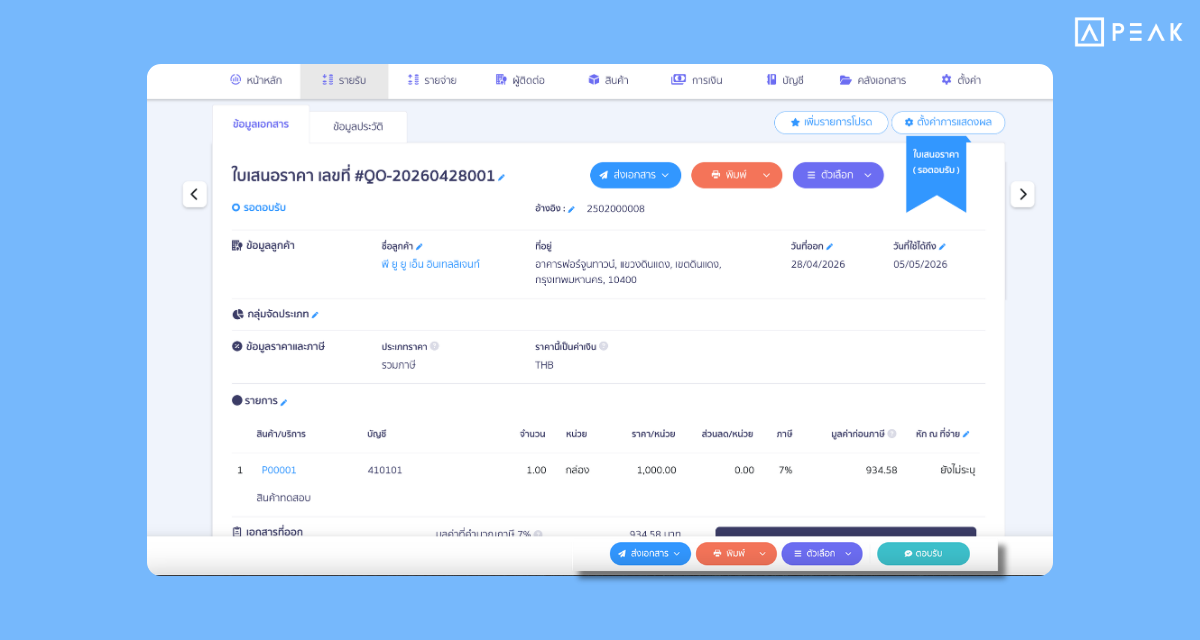Open customer link พี ยู ยู เอ็น อินเทลลิเจนท์

click(x=430, y=264)
